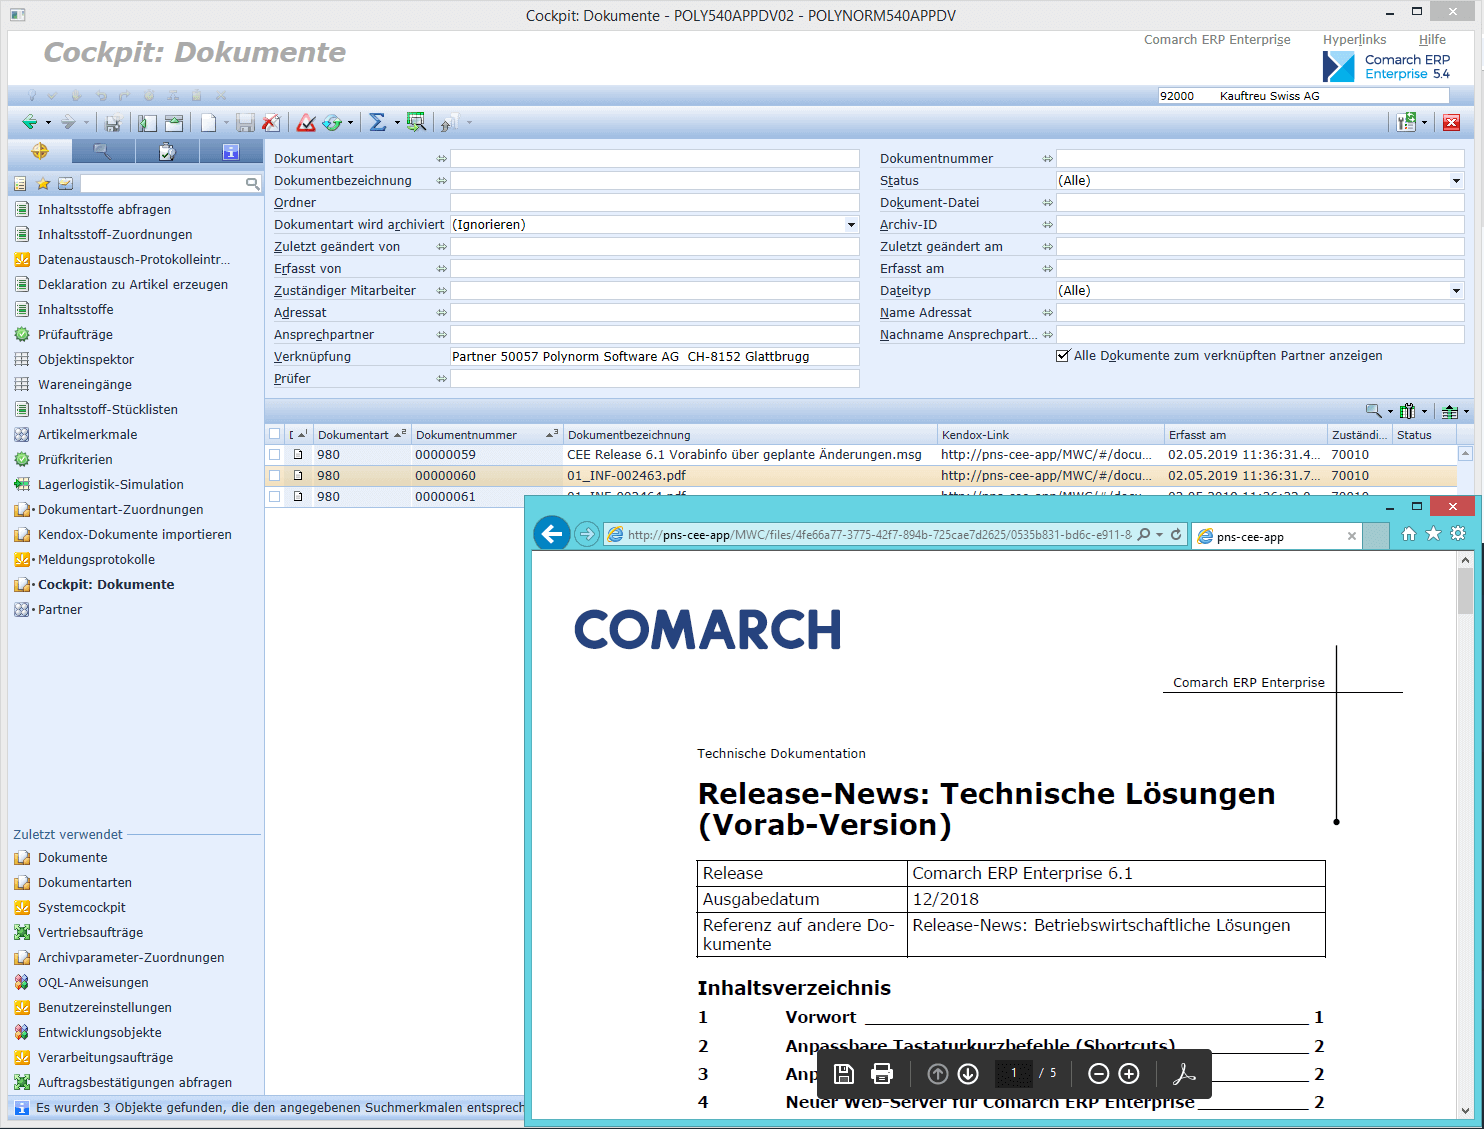
Task: Expand the back arrow history dropdown
Action: pos(48,123)
